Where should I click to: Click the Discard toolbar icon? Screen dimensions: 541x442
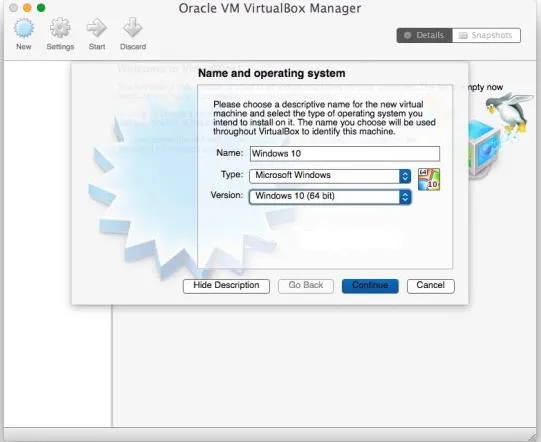pyautogui.click(x=133, y=28)
